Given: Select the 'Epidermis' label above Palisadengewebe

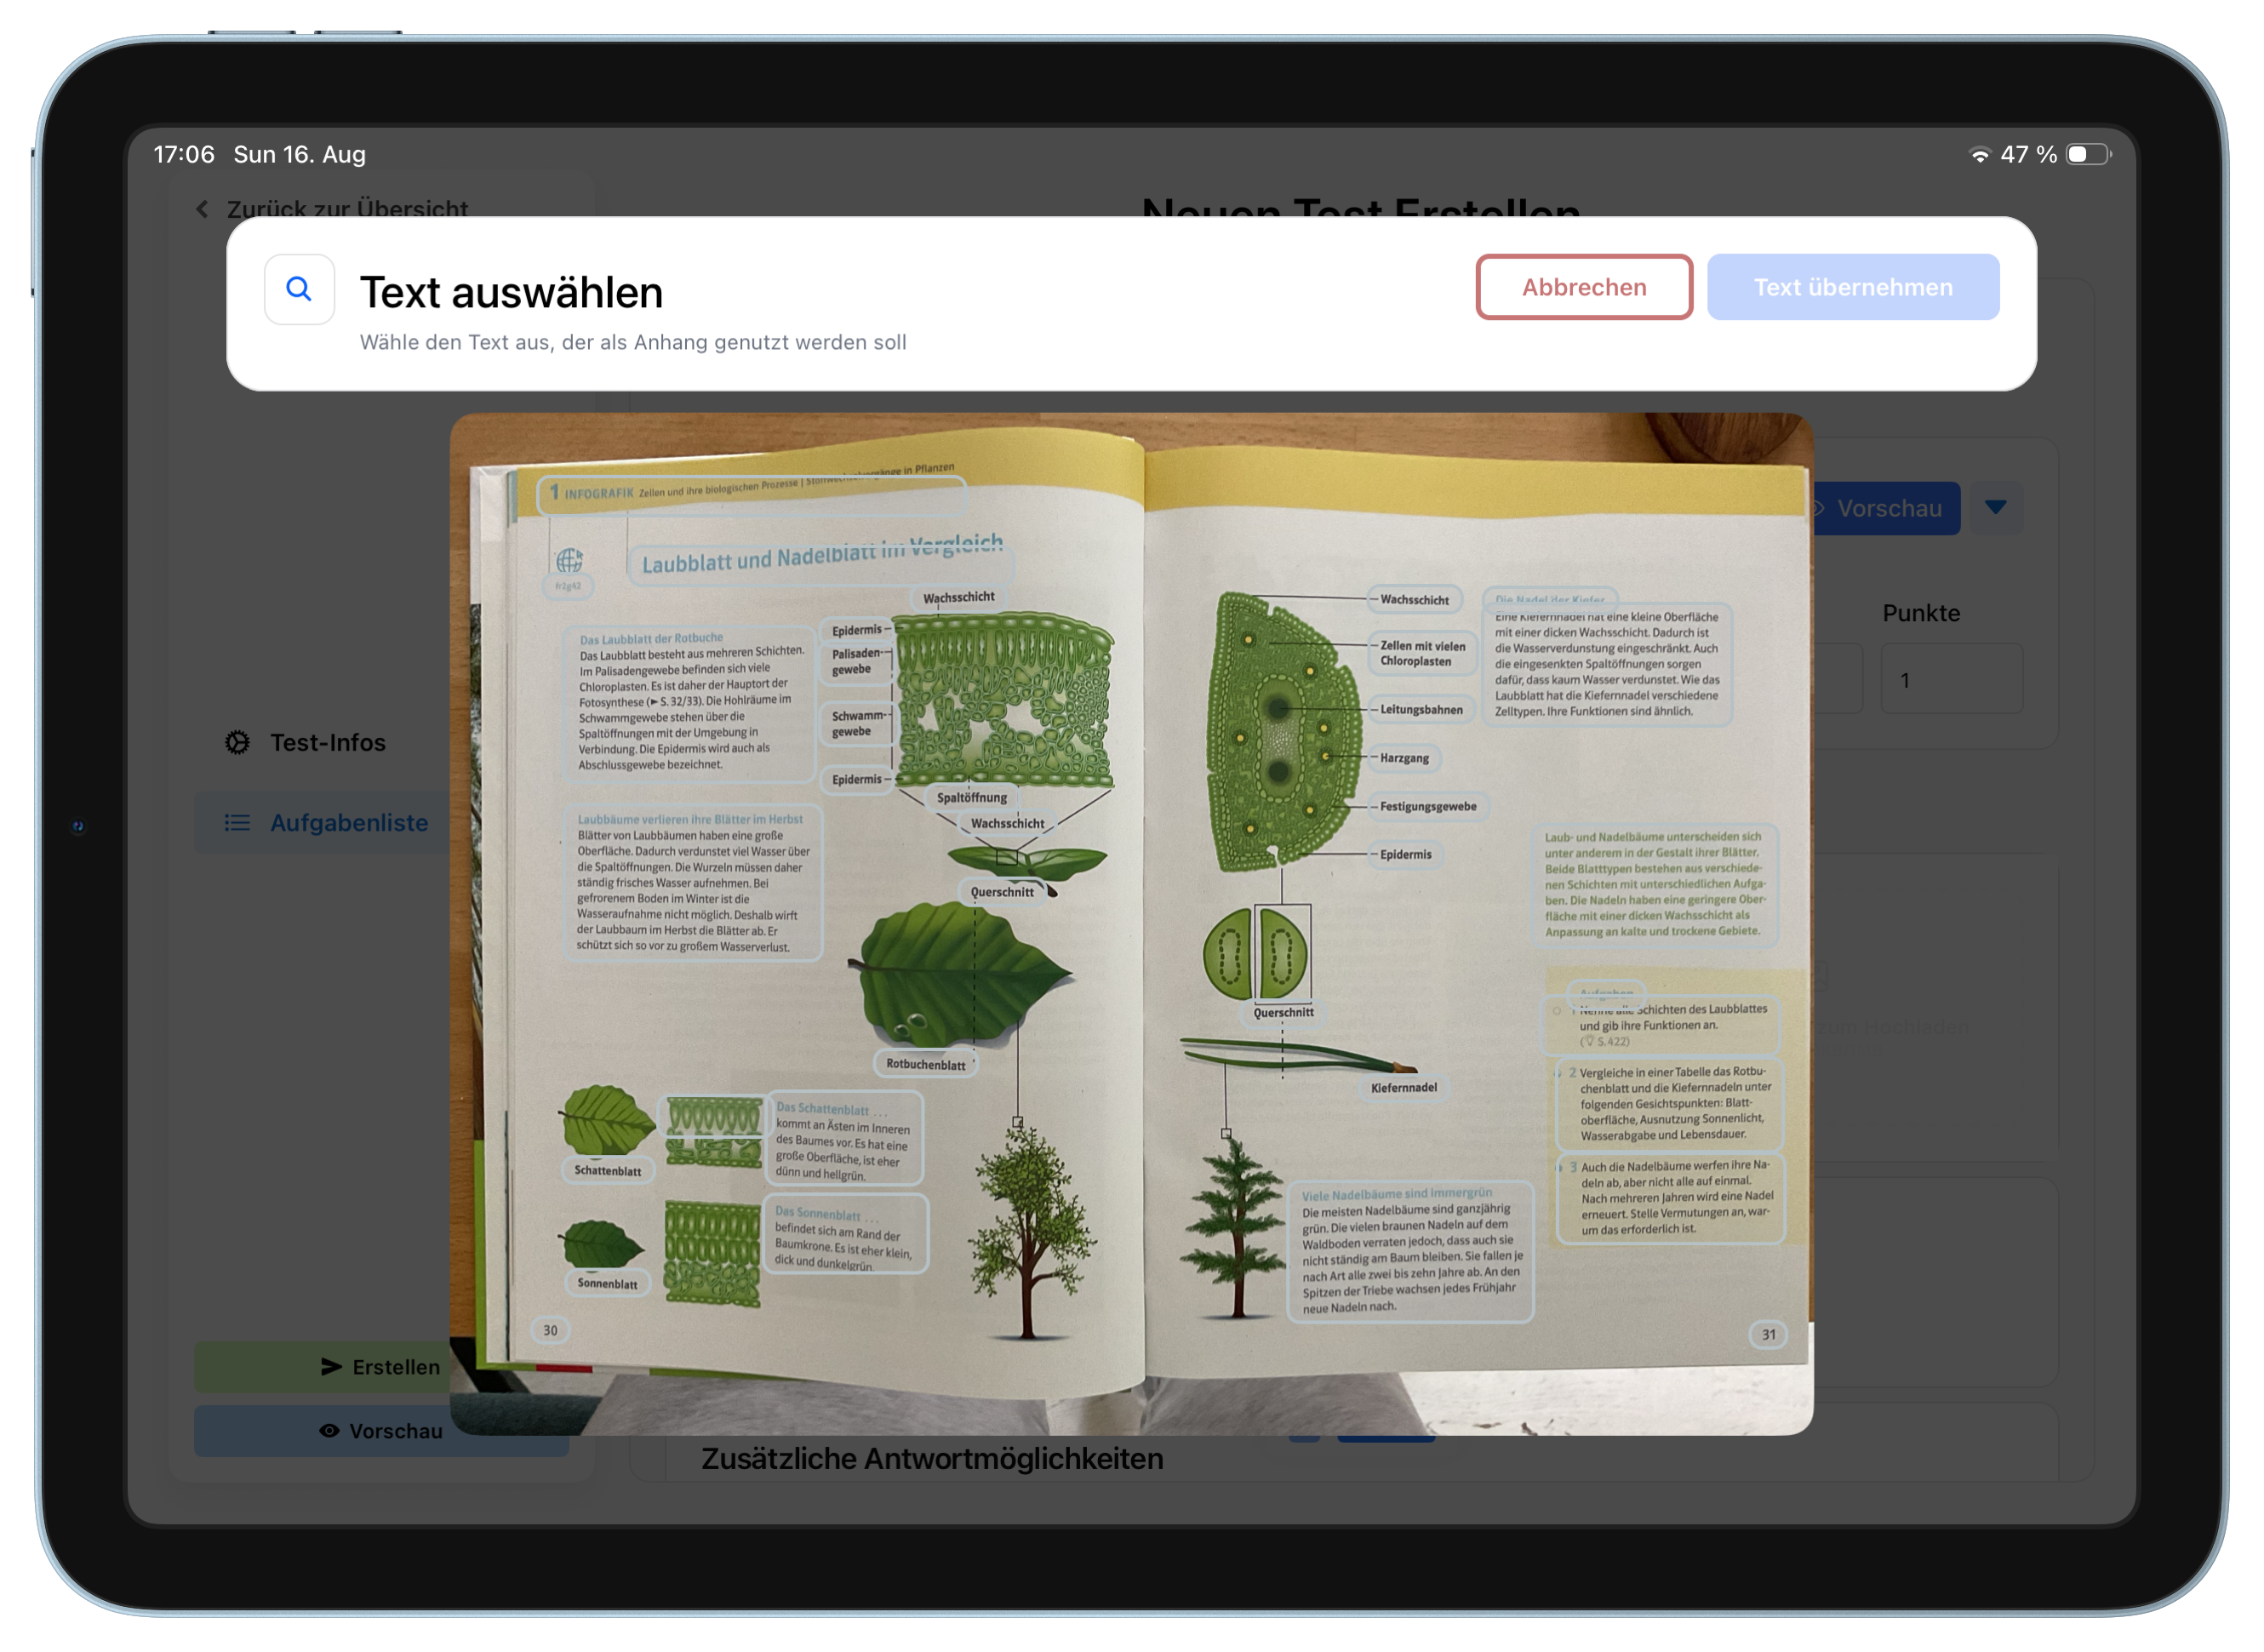Looking at the screenshot, I should tap(856, 630).
